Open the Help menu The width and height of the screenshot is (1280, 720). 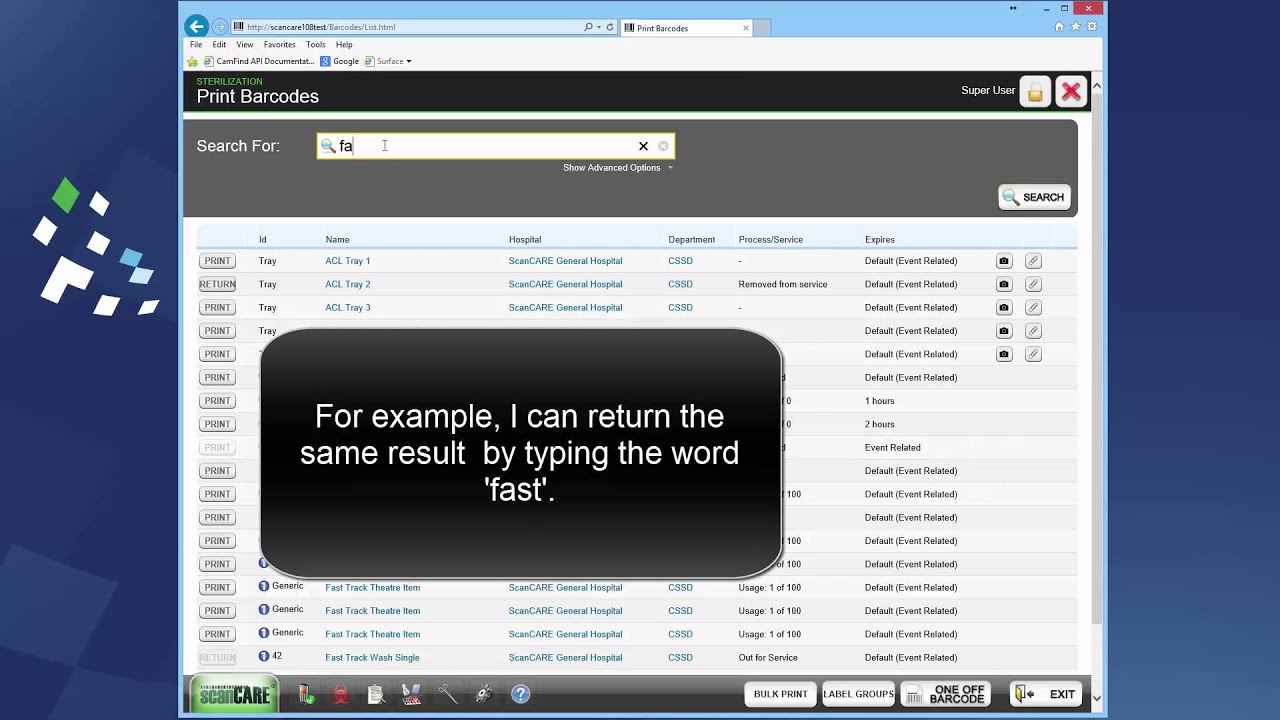pyautogui.click(x=344, y=45)
